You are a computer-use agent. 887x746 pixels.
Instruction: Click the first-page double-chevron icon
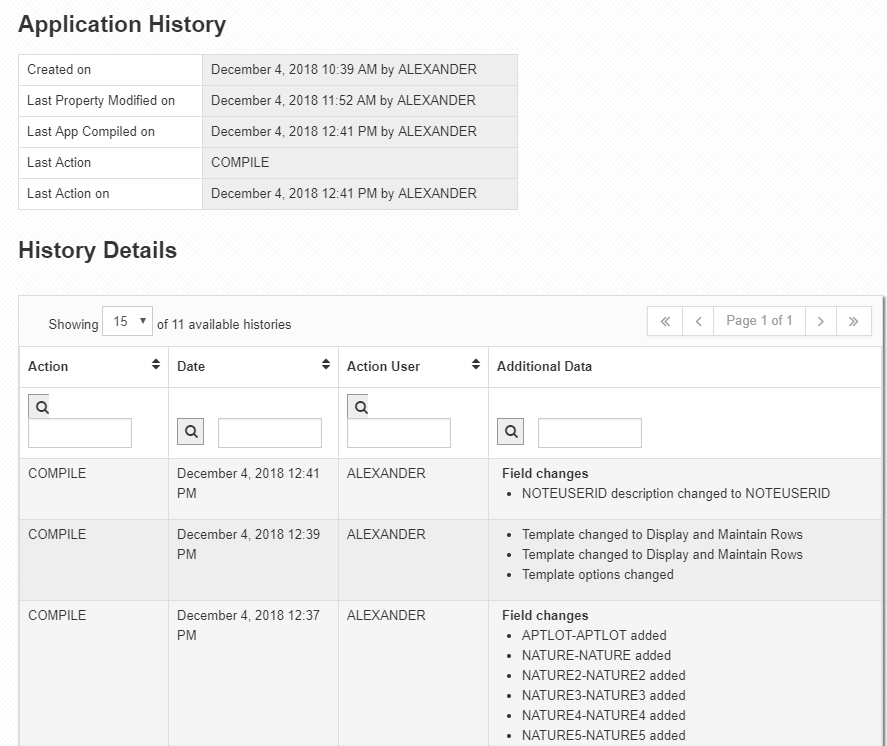pyautogui.click(x=664, y=320)
